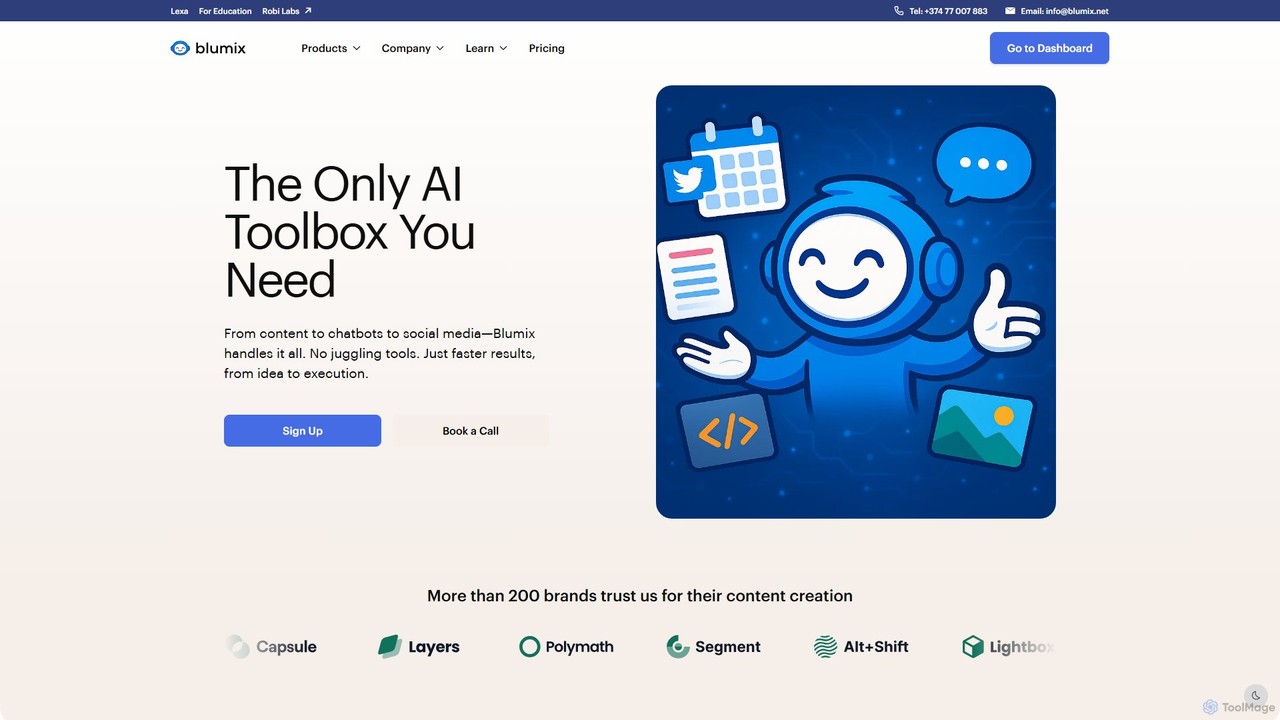Click the blumix logo icon
Image resolution: width=1280 pixels, height=720 pixels.
pyautogui.click(x=180, y=48)
